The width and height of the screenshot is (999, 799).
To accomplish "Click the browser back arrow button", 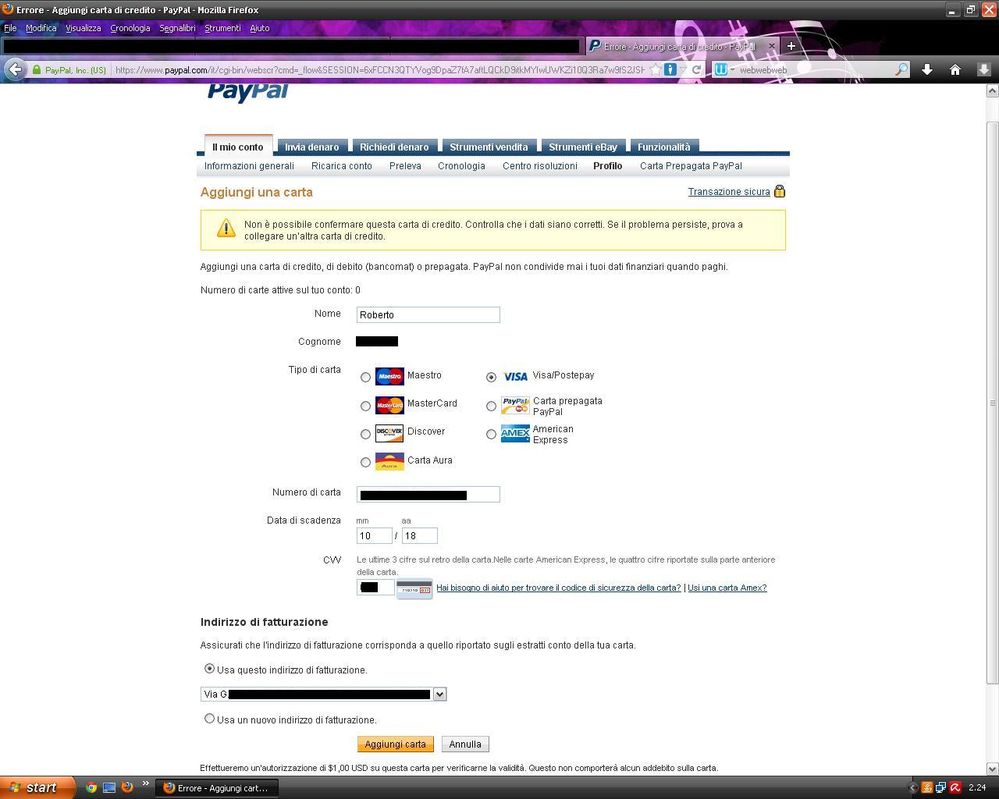I will point(16,69).
